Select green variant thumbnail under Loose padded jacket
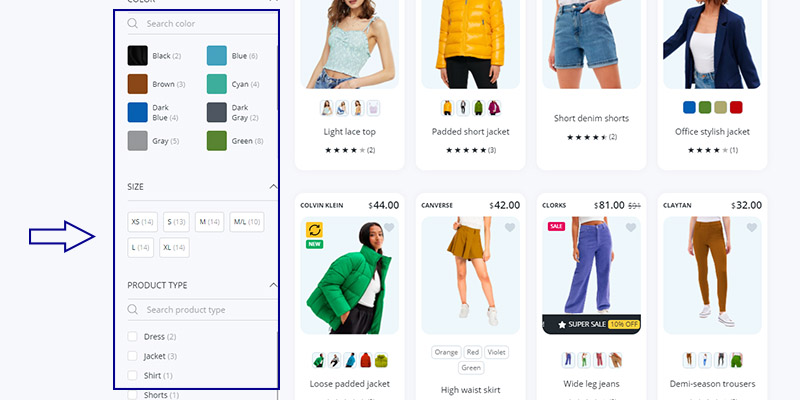 pyautogui.click(x=319, y=360)
